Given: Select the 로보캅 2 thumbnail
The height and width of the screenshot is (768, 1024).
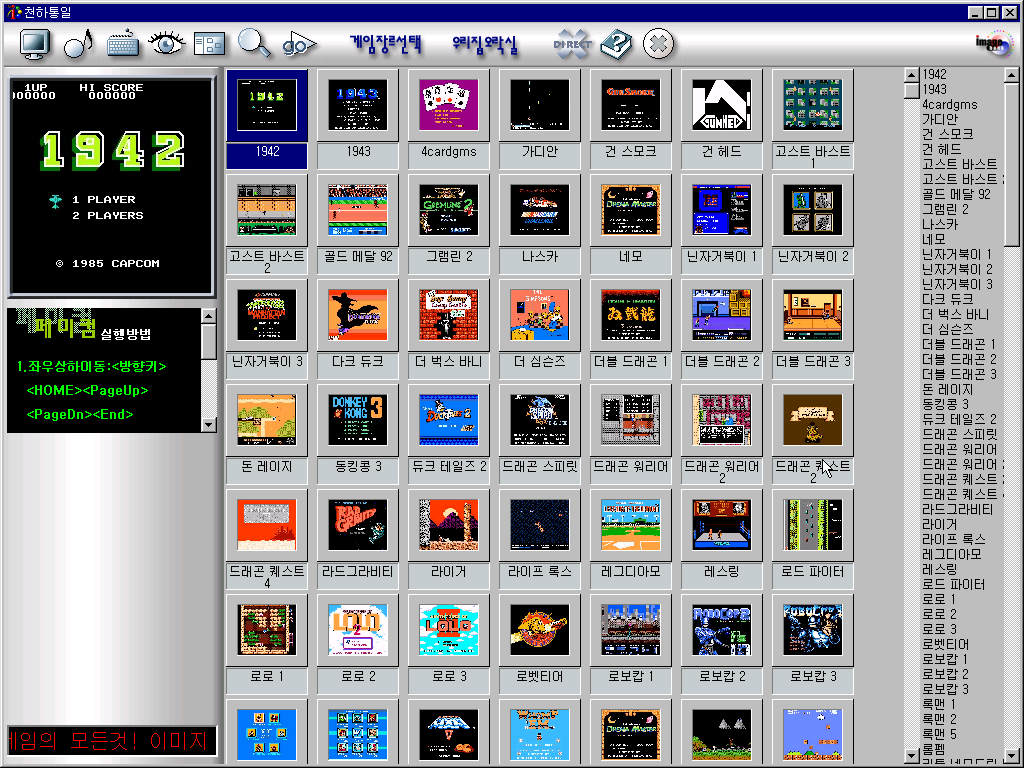Looking at the screenshot, I should click(721, 631).
